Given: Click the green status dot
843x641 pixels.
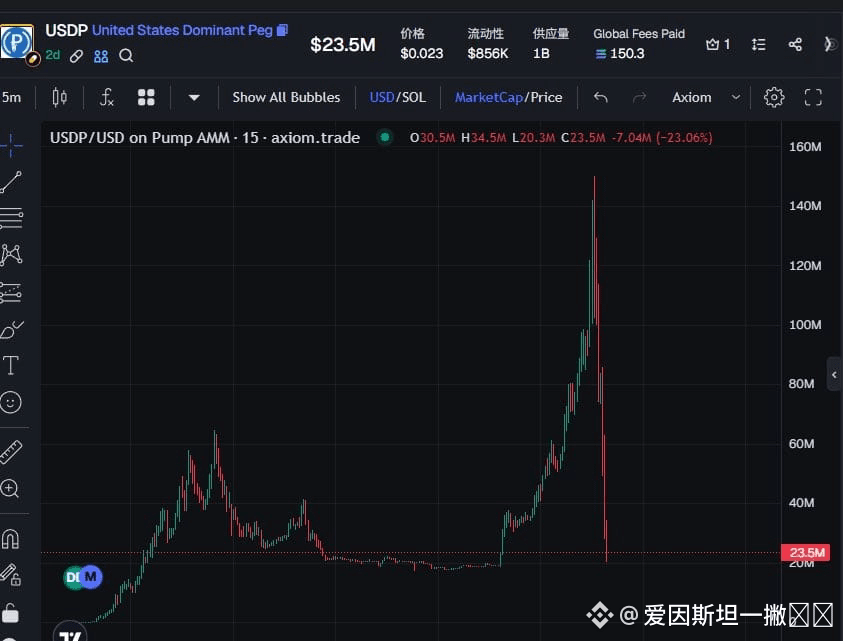Looking at the screenshot, I should tap(384, 137).
